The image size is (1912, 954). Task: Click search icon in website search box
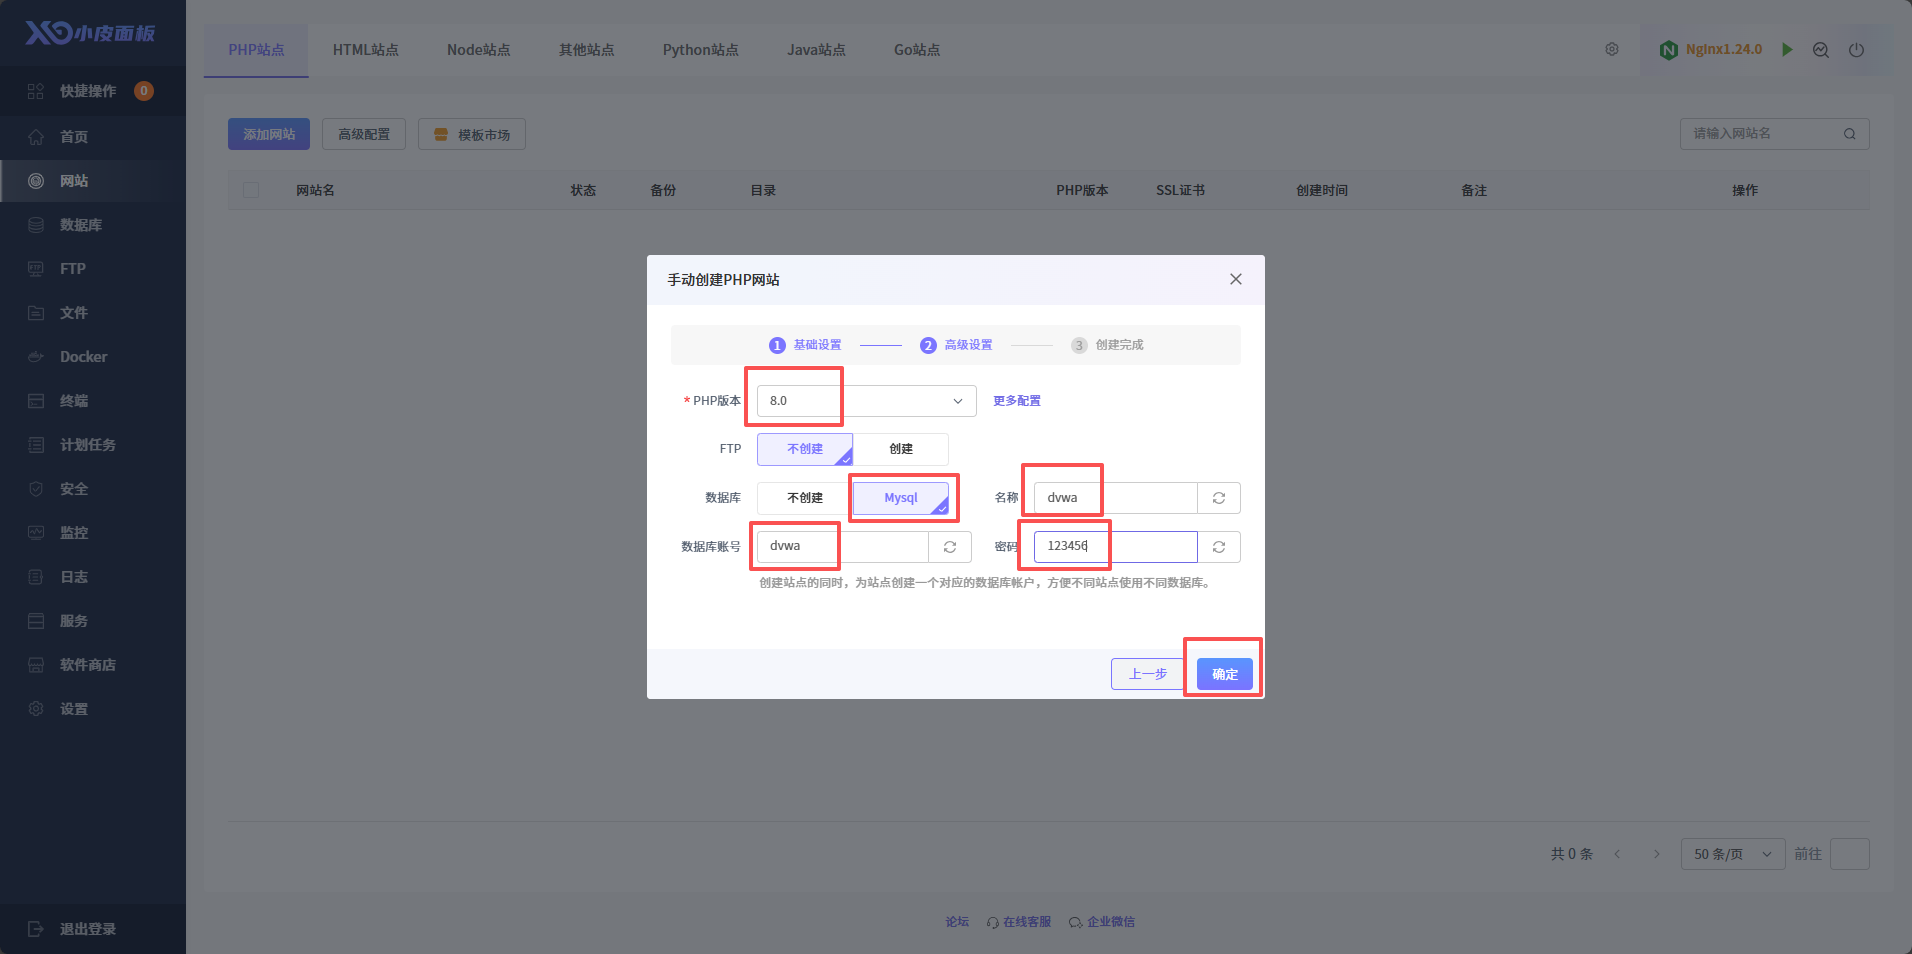pos(1849,134)
